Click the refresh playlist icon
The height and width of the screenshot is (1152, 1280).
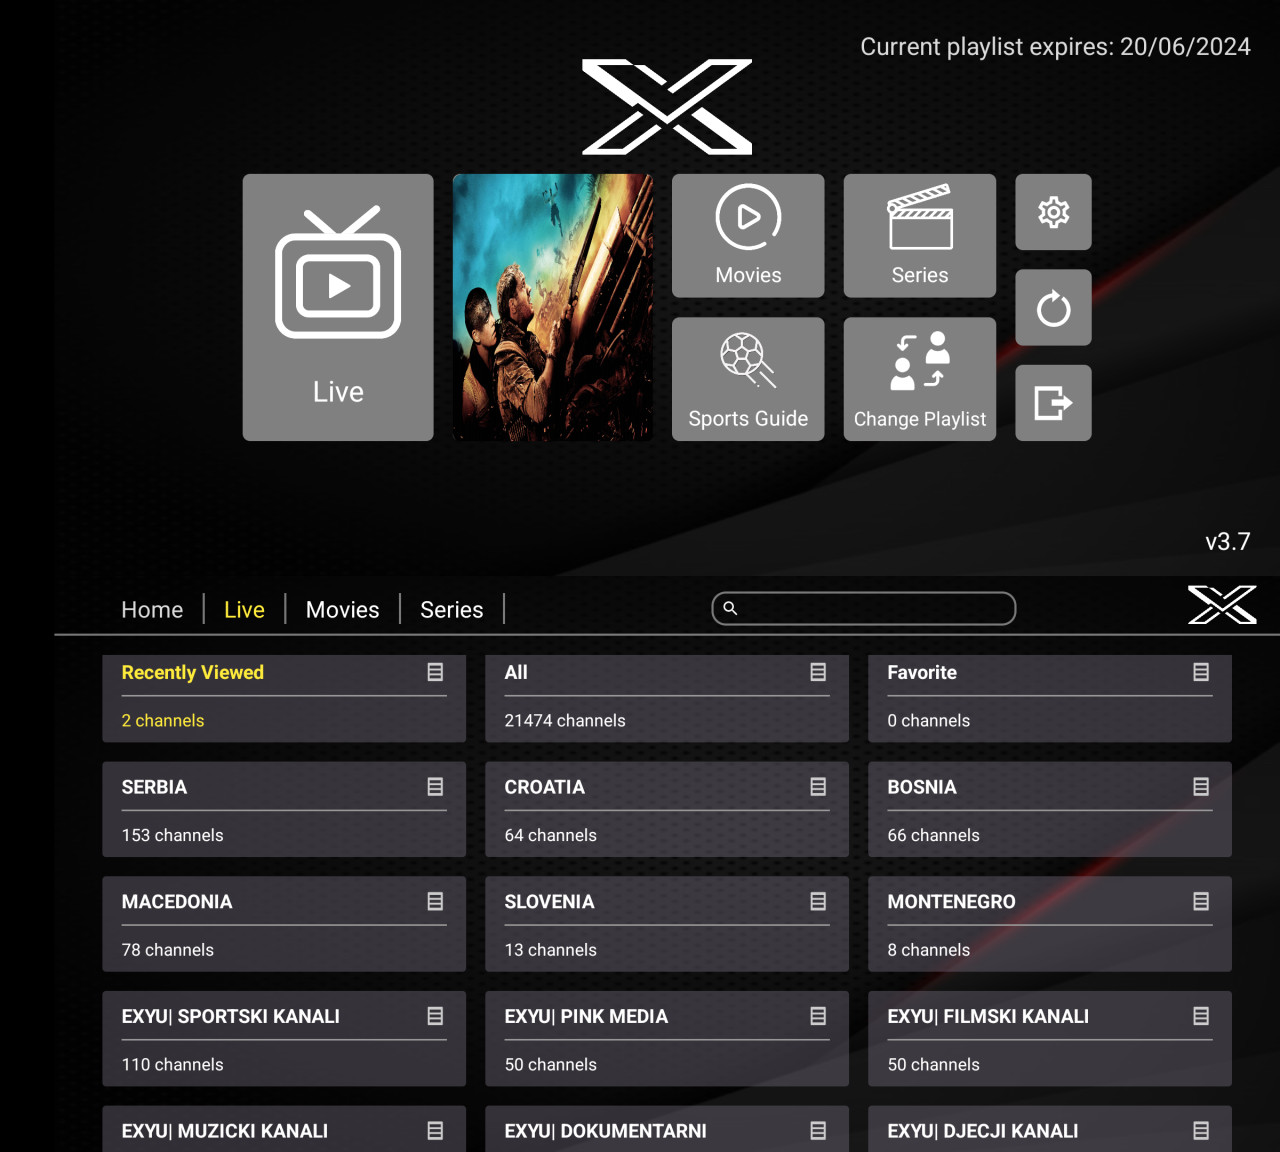pos(1052,307)
